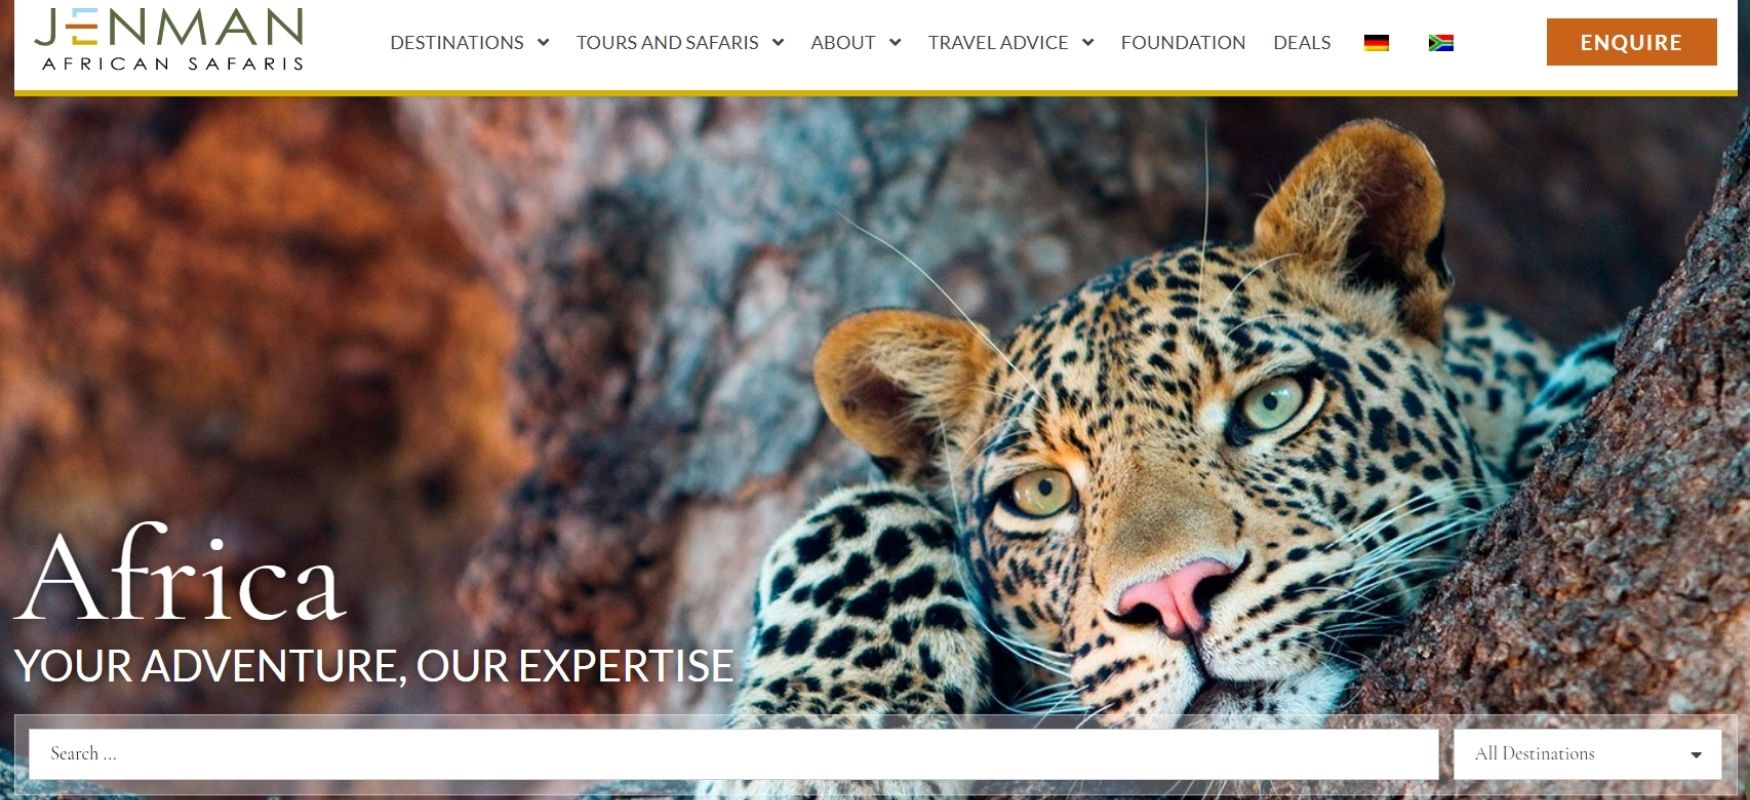The height and width of the screenshot is (800, 1750).
Task: Expand the Destinations menu chevron
Action: (543, 43)
